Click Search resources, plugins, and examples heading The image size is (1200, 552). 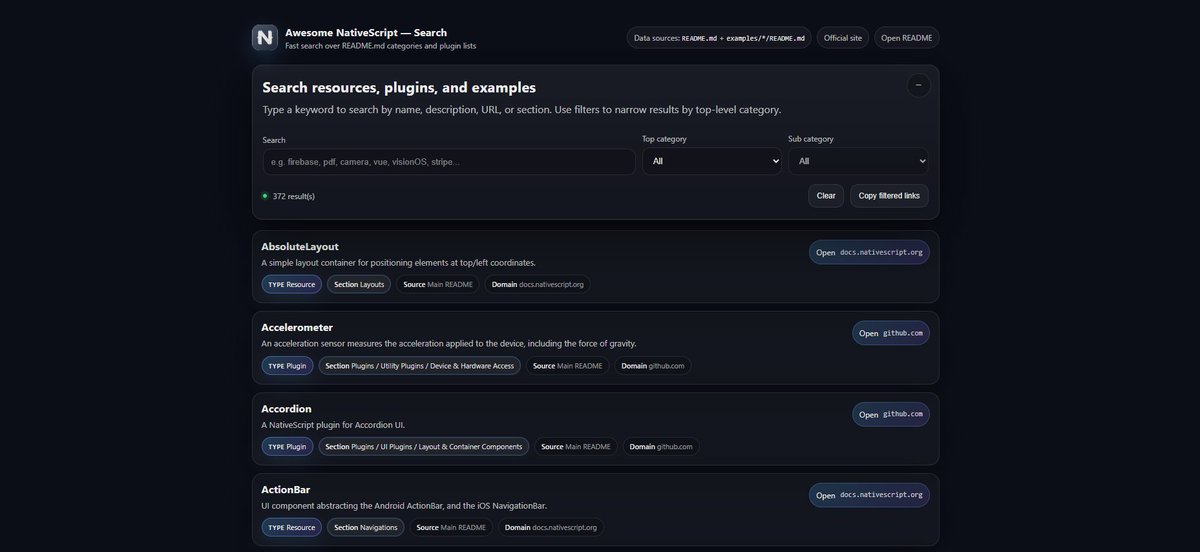click(399, 88)
